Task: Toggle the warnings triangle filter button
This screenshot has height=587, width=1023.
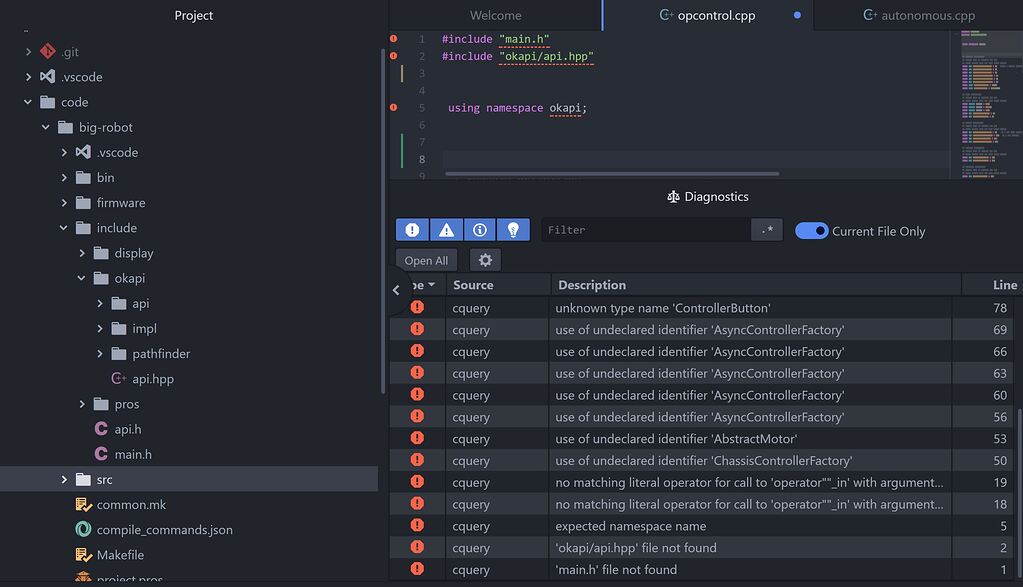Action: 446,230
